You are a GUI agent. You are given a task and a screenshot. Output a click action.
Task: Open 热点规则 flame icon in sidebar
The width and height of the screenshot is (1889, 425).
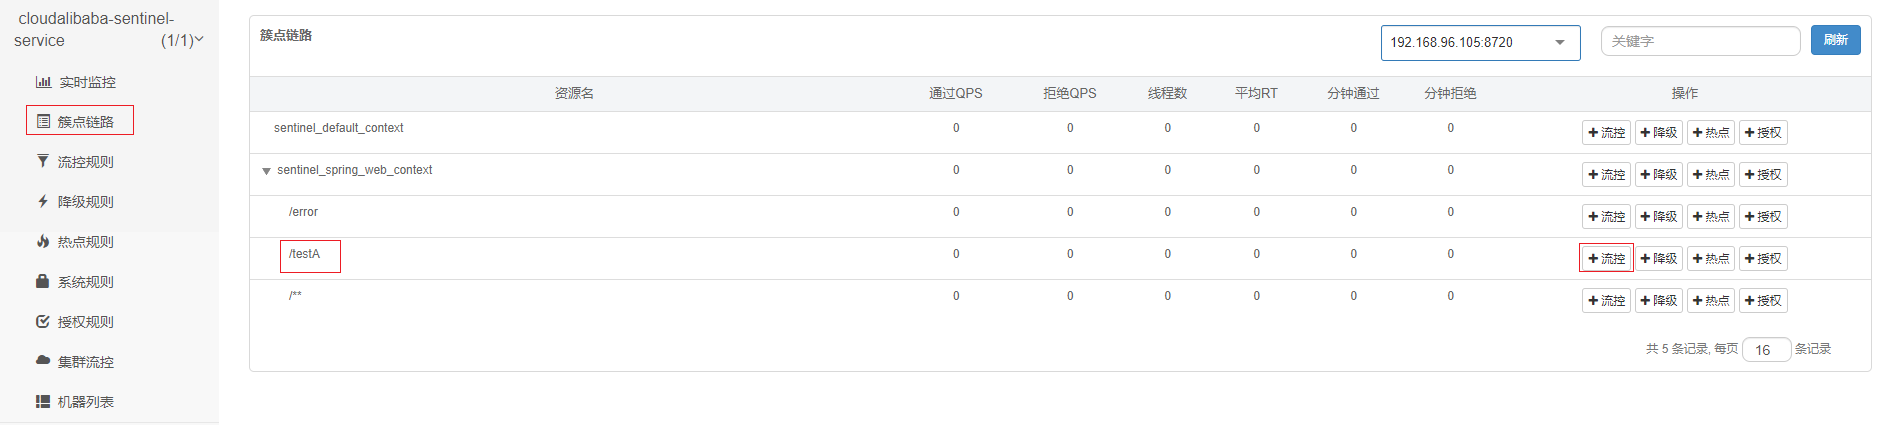point(43,241)
